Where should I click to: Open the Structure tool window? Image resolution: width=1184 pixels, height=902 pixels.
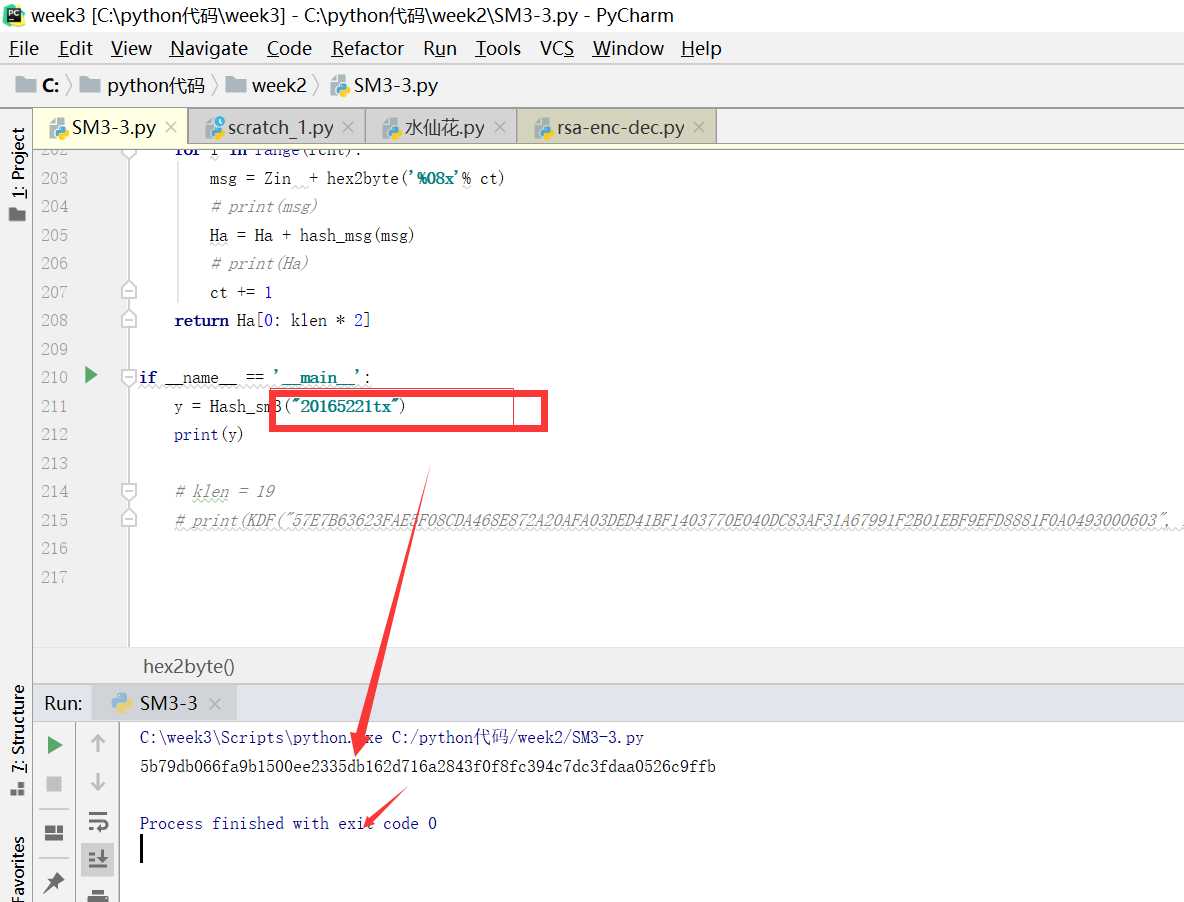[x=17, y=740]
